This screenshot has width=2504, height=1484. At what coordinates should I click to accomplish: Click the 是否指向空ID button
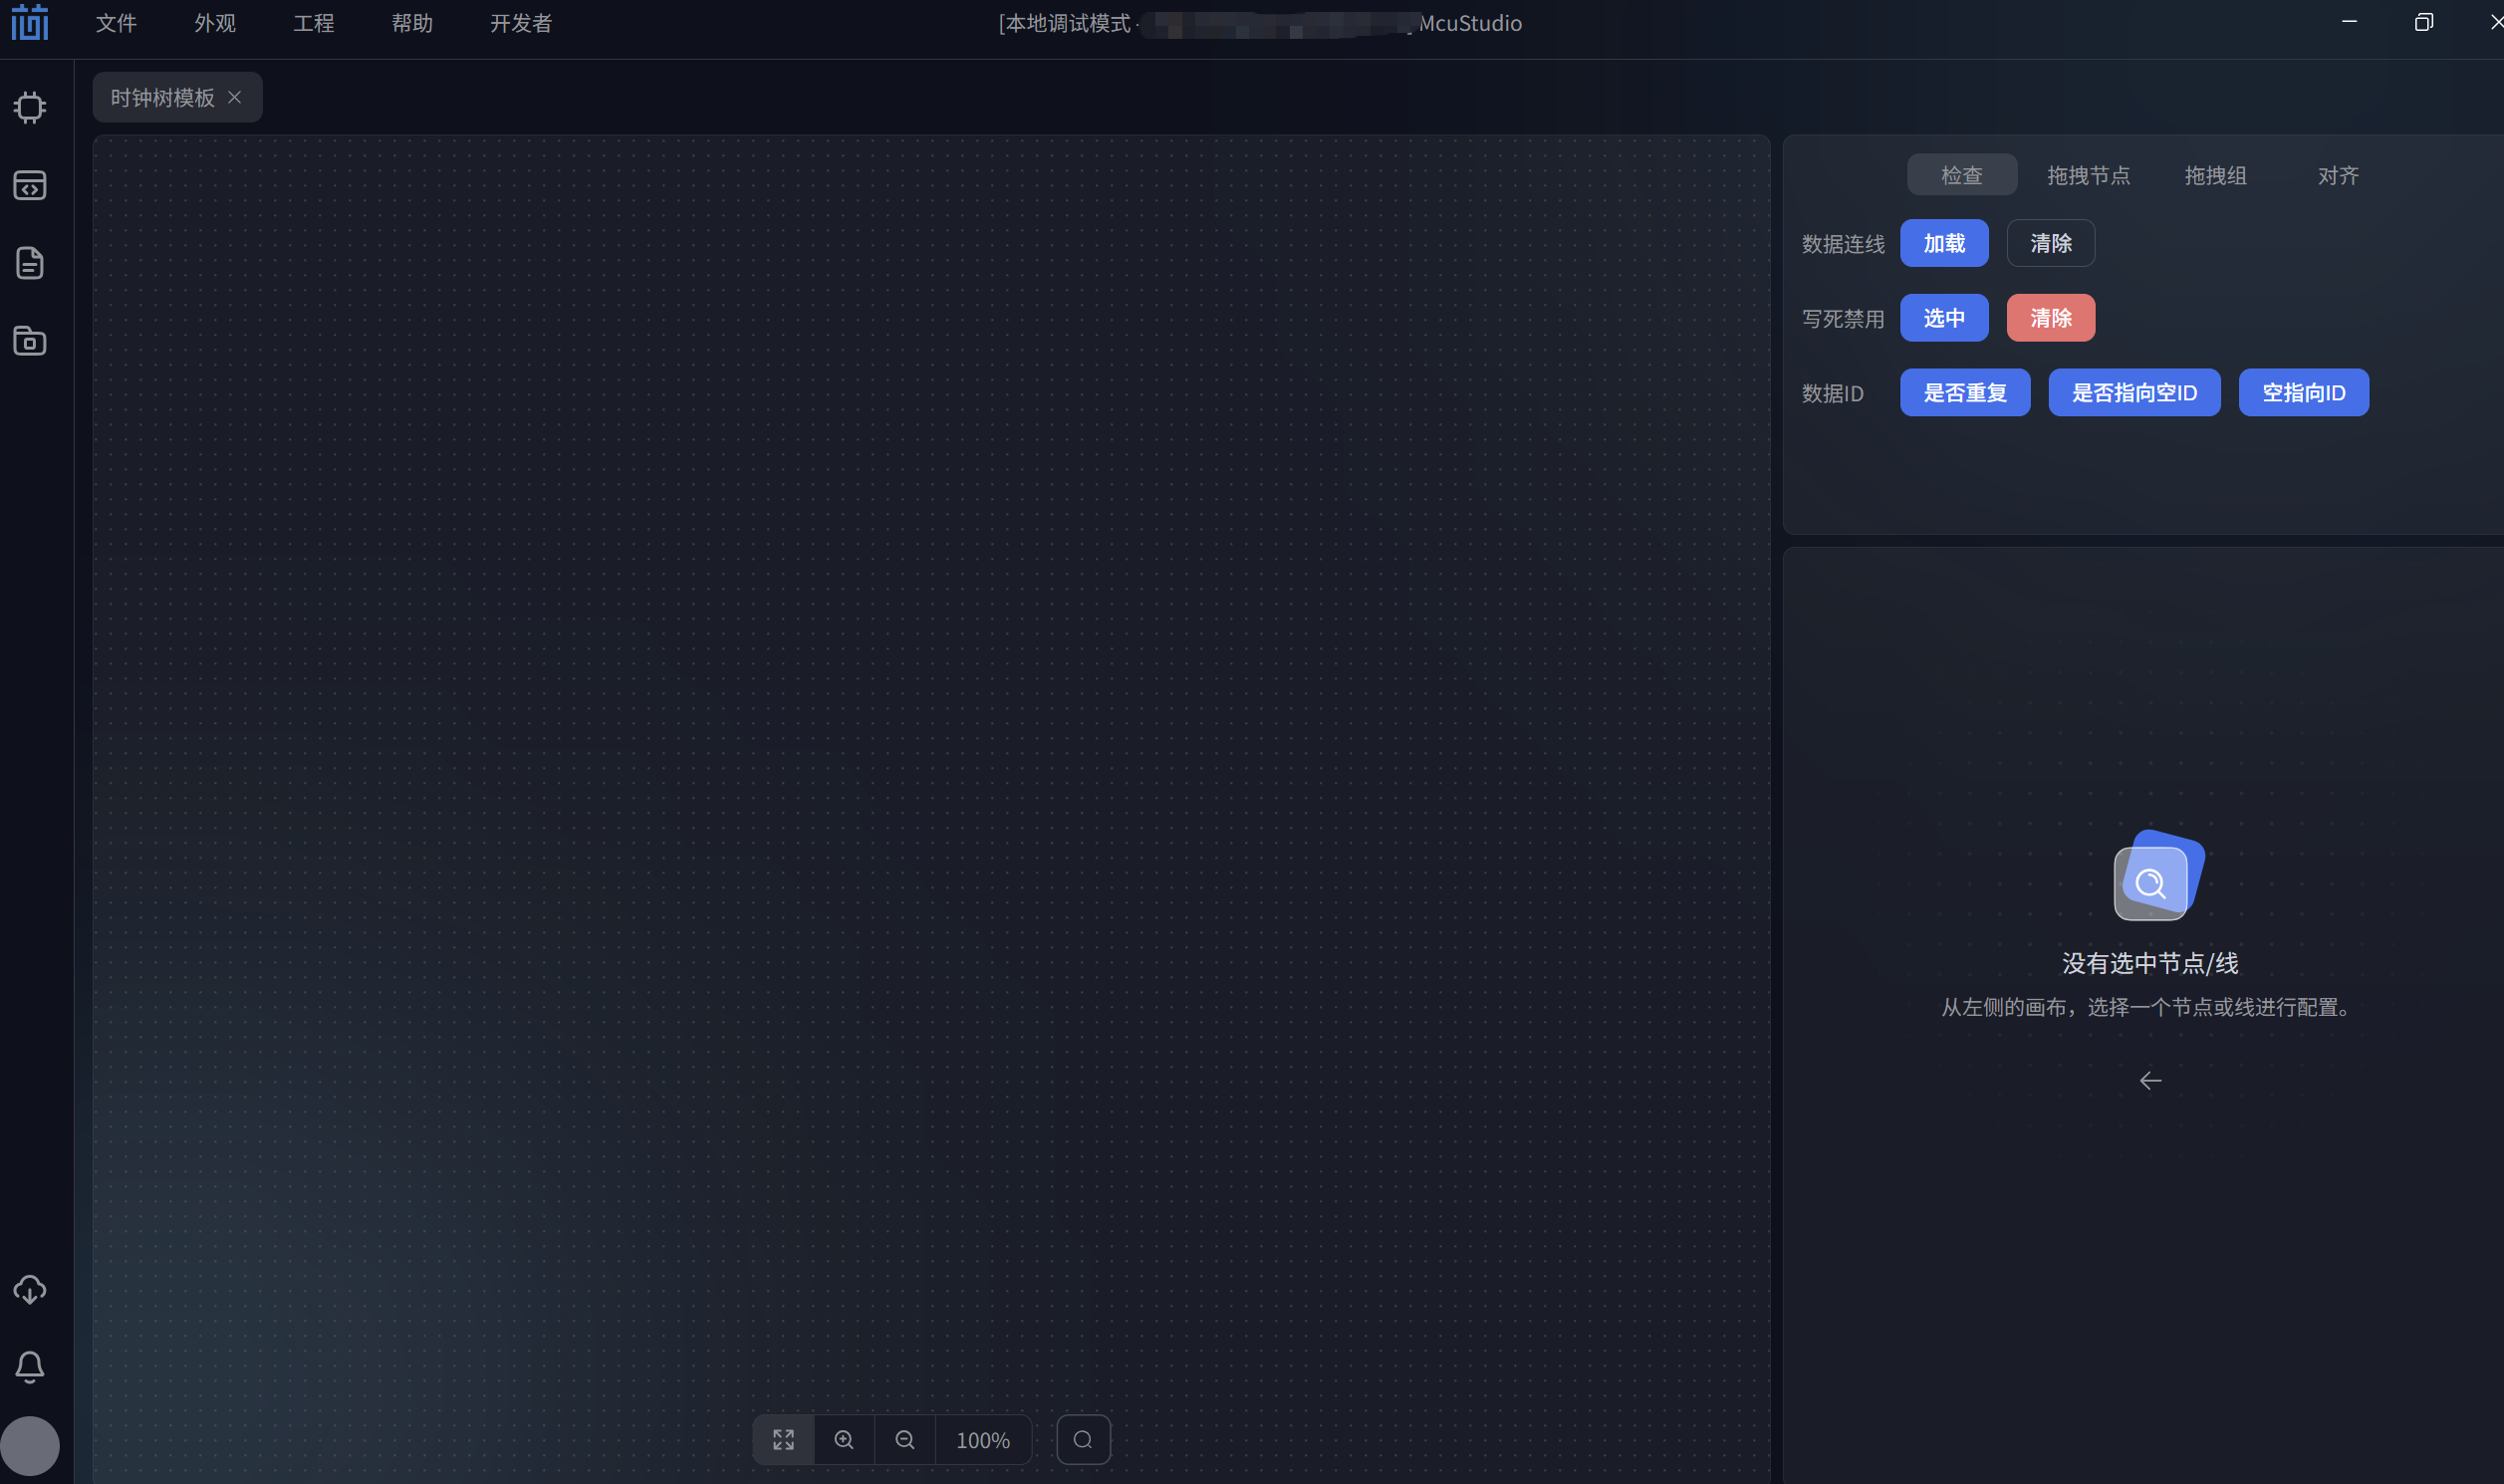pos(2134,393)
